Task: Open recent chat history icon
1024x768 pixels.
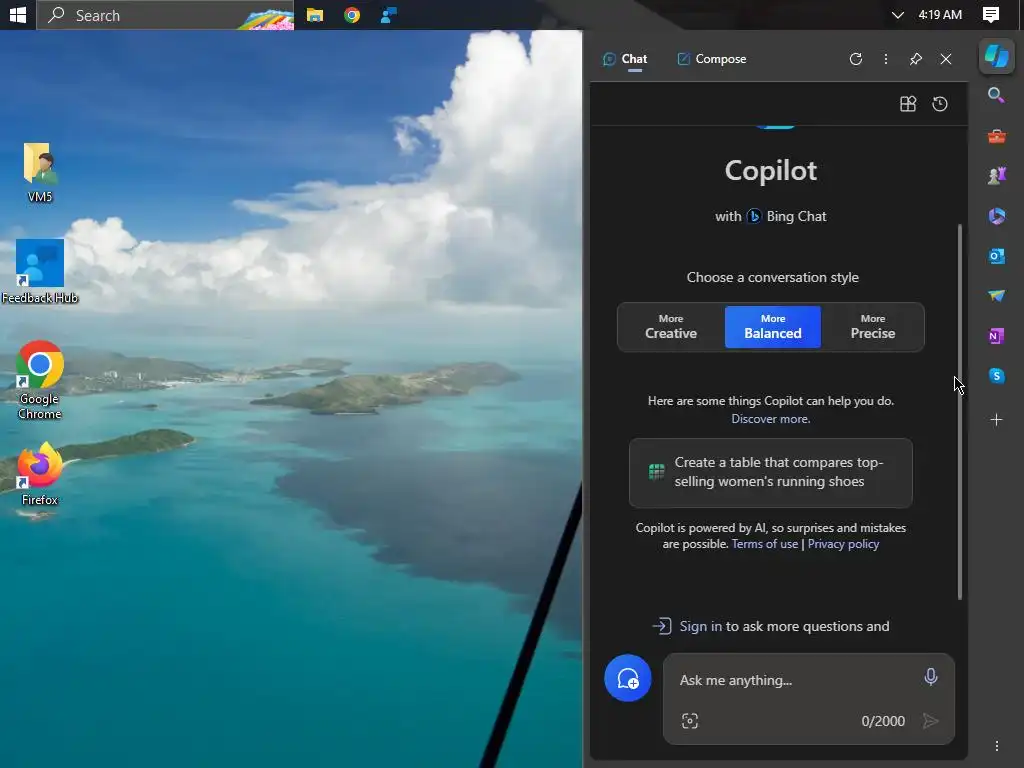Action: coord(940,104)
